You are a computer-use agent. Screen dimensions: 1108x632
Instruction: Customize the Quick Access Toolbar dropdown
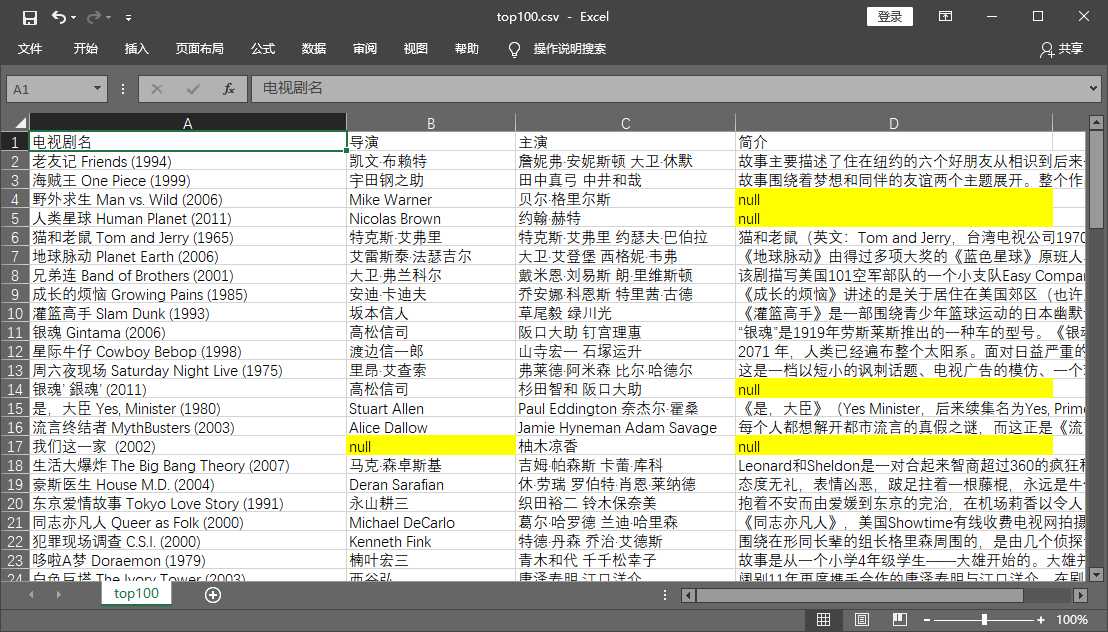[x=128, y=18]
